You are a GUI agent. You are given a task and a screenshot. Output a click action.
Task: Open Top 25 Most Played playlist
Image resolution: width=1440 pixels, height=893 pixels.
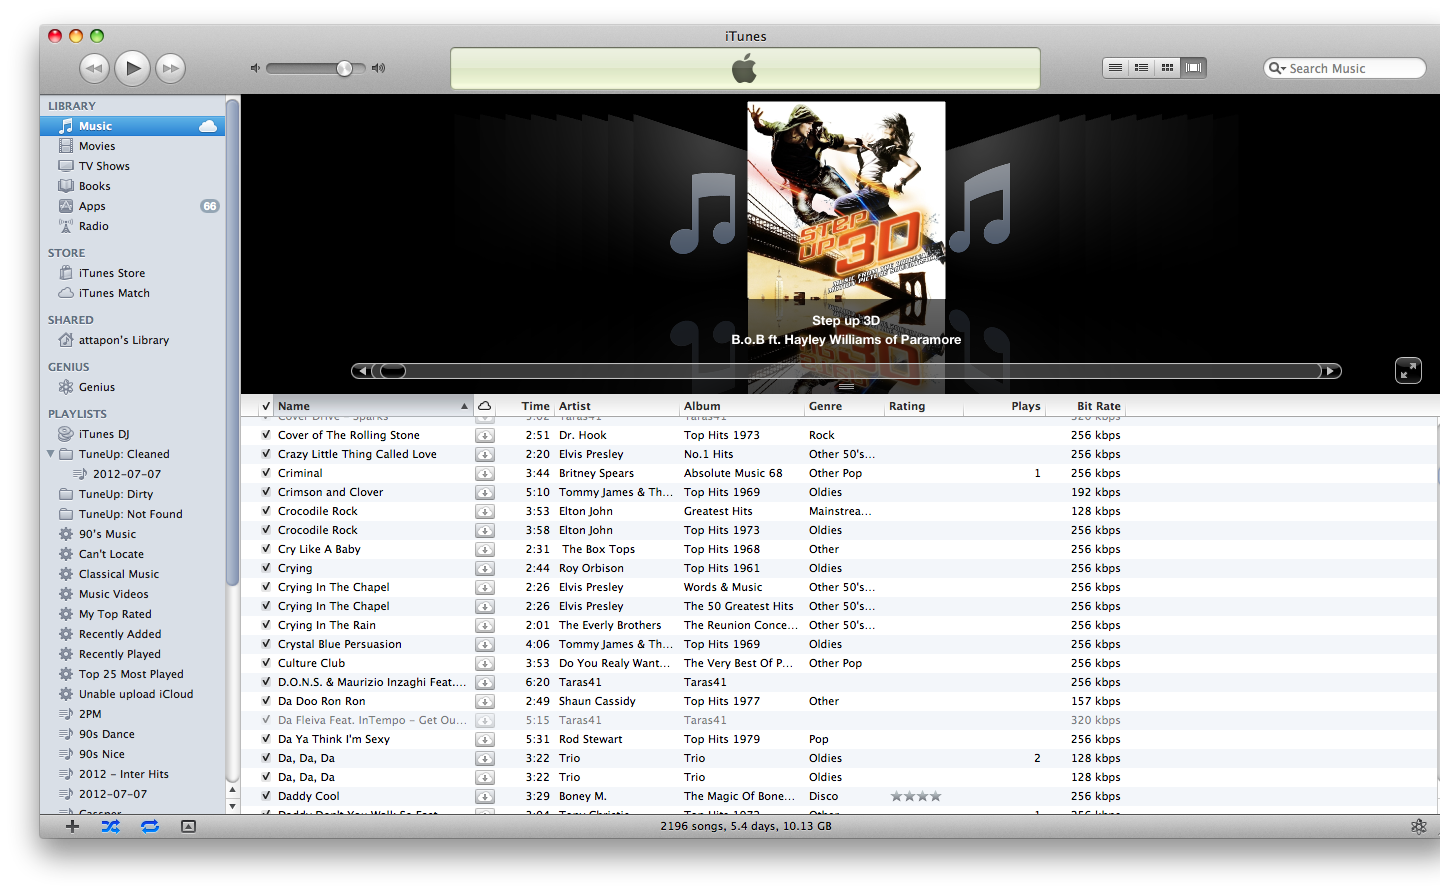[x=132, y=674]
